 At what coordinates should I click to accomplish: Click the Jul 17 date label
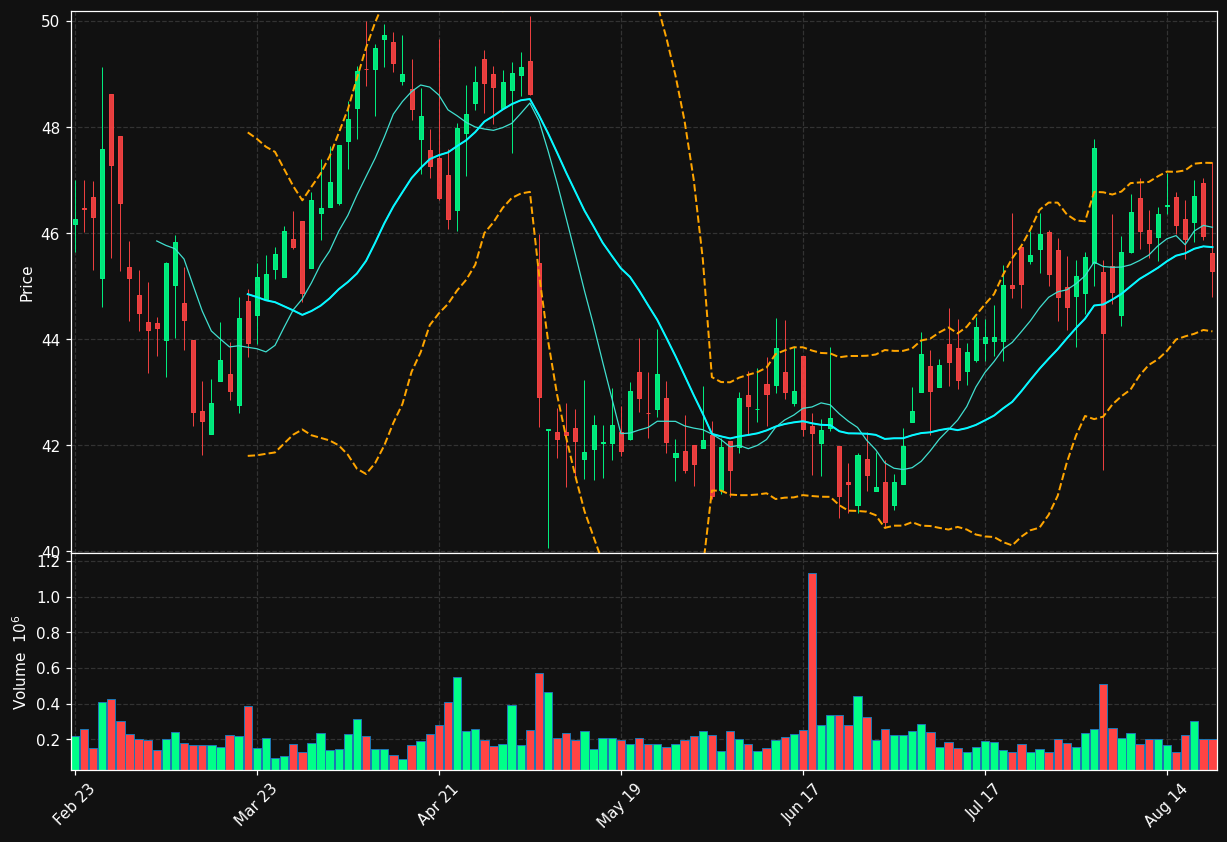(984, 805)
